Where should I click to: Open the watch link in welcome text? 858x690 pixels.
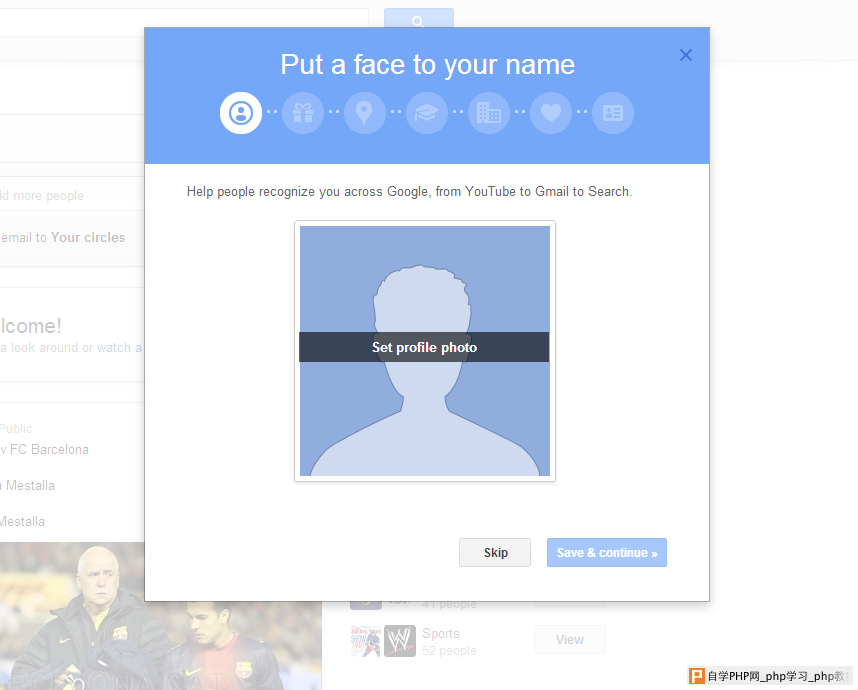pyautogui.click(x=114, y=347)
